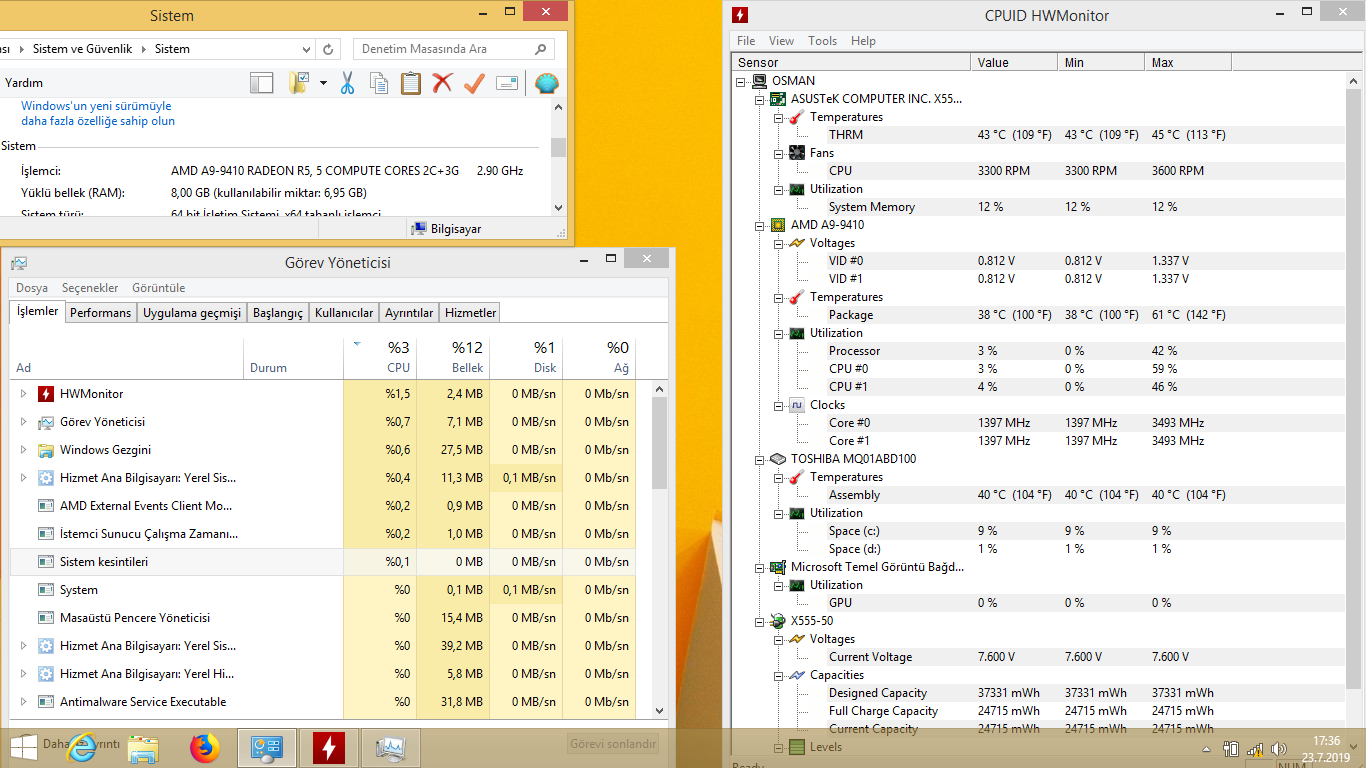
Task: Click the Sistem window vertical scrollbar
Action: coord(558,149)
